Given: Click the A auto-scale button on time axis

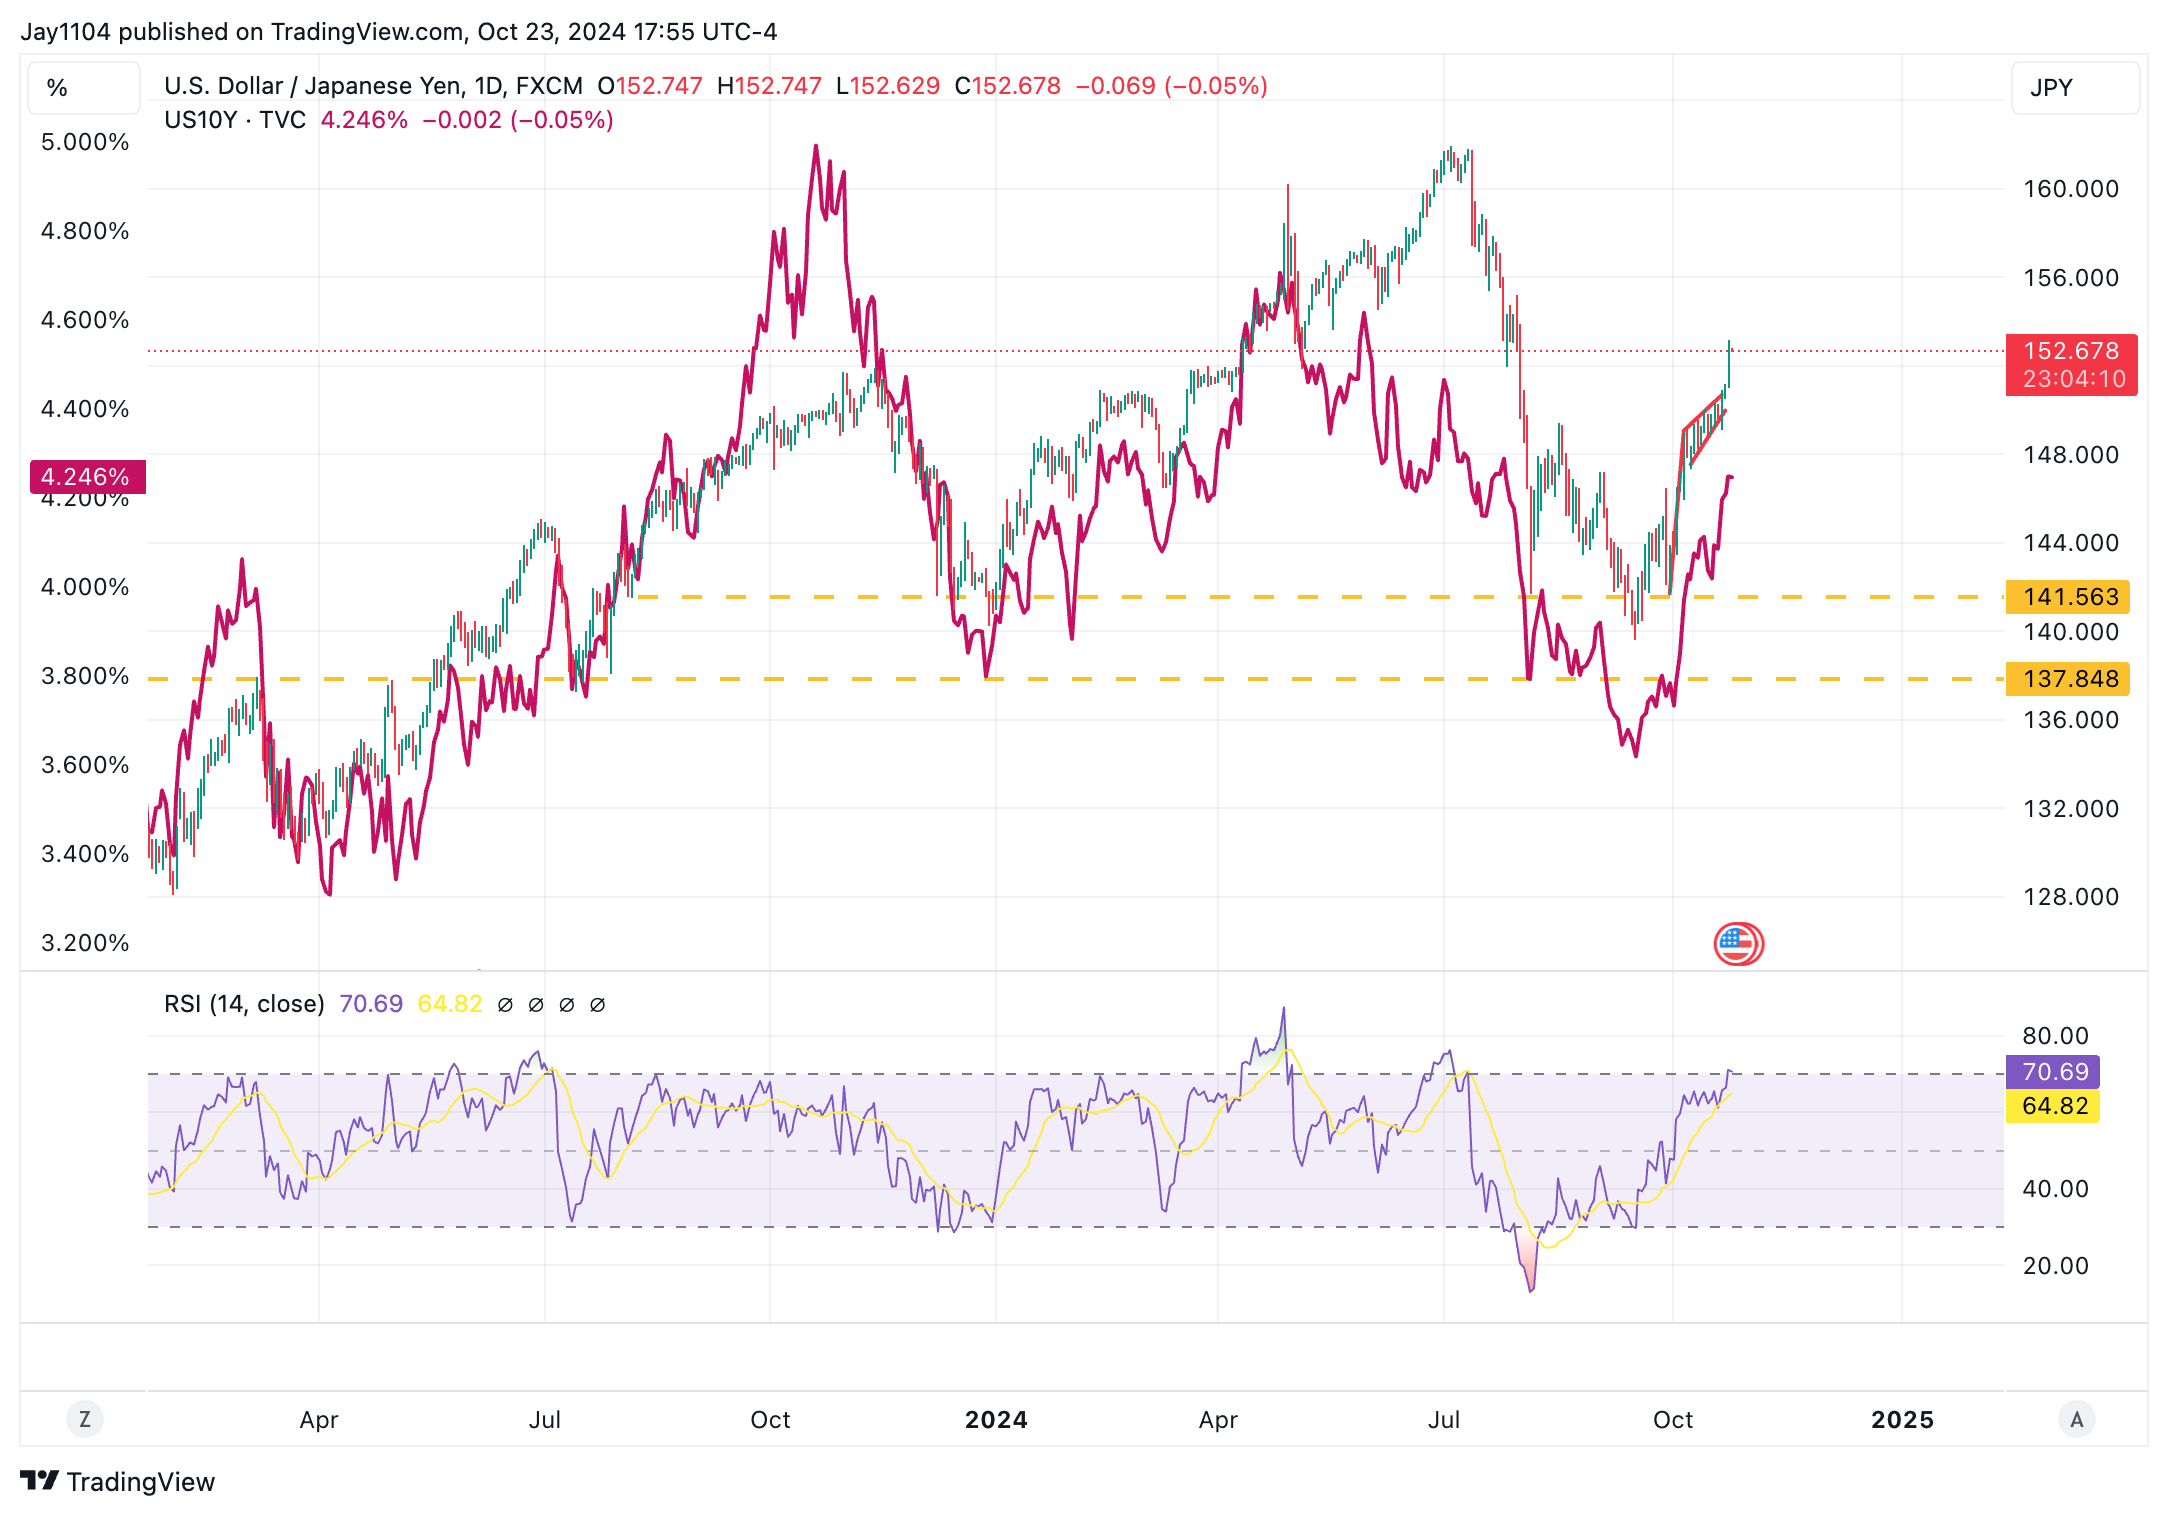Looking at the screenshot, I should pyautogui.click(x=2076, y=1419).
